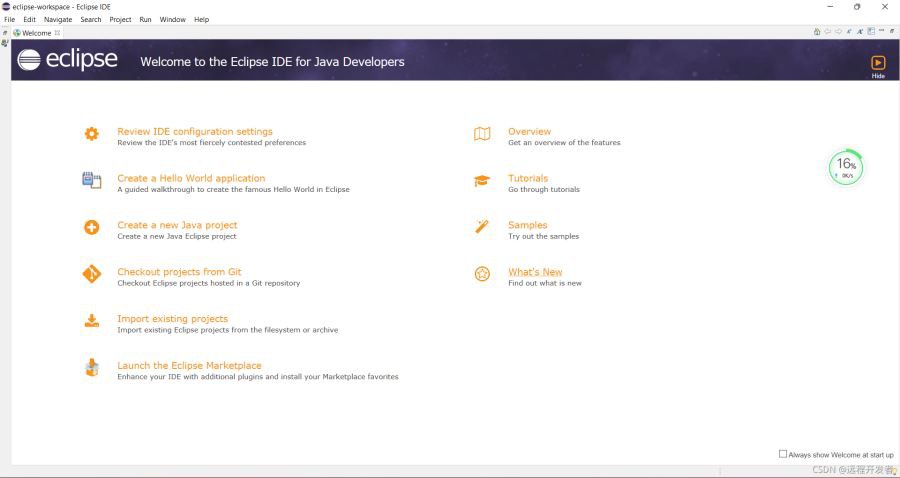Click the plus icon for new Java project
The height and width of the screenshot is (478, 900).
[x=92, y=227]
